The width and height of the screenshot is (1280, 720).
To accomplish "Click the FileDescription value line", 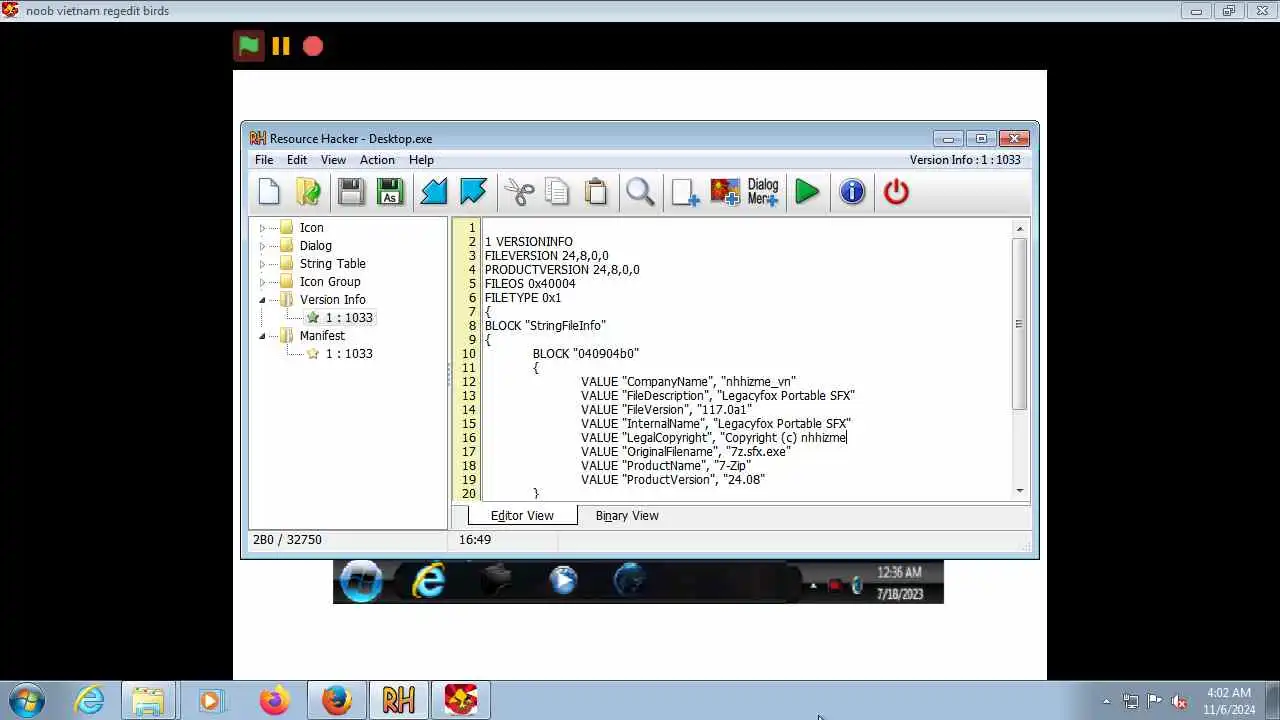I will 718,396.
